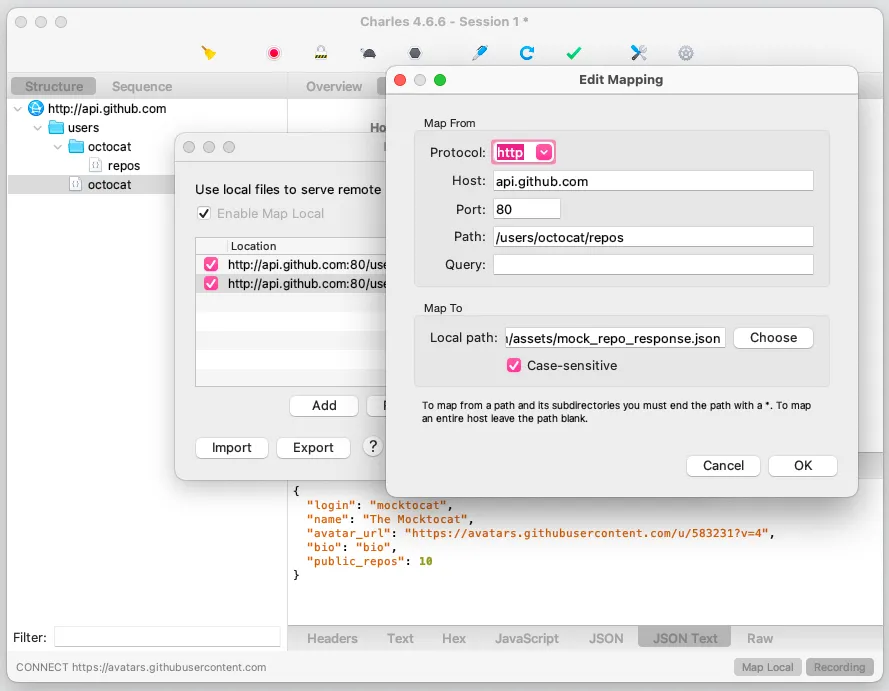
Task: Toggle breakpoints using the hexagon icon
Action: [x=414, y=53]
